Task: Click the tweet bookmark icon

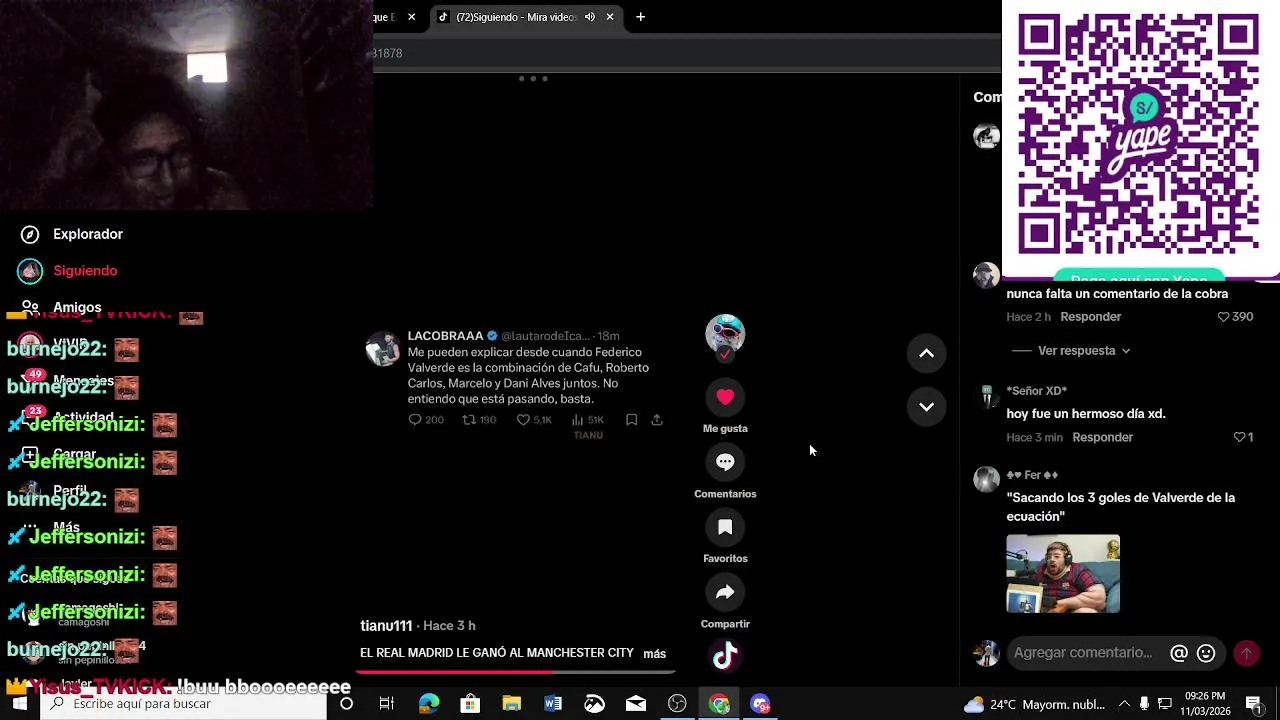Action: [631, 420]
